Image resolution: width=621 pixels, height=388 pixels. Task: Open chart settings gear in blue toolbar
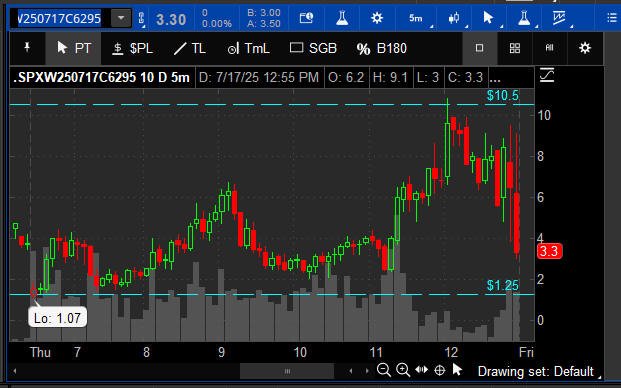(377, 18)
